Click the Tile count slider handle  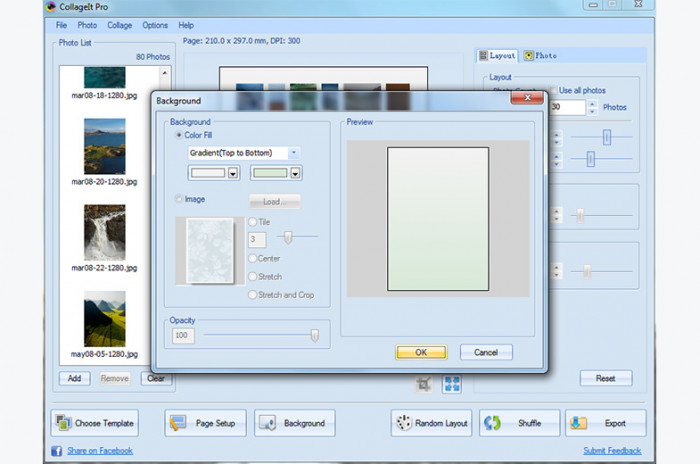point(288,237)
